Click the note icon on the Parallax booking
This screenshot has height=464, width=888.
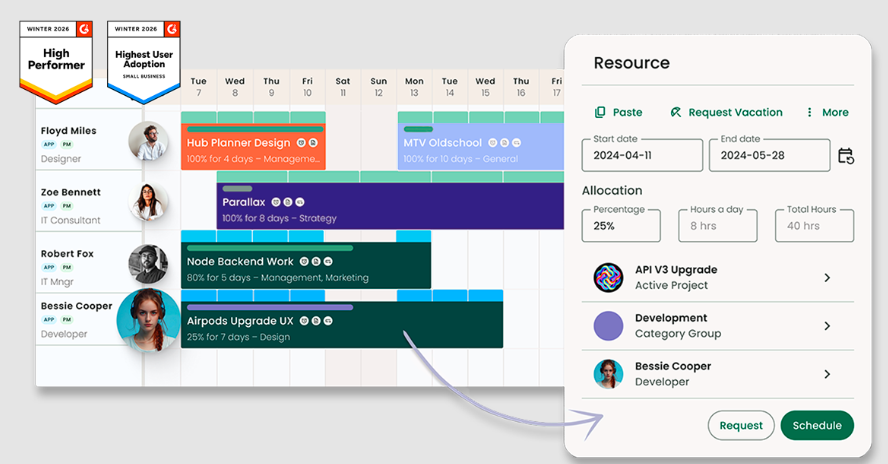click(x=288, y=202)
